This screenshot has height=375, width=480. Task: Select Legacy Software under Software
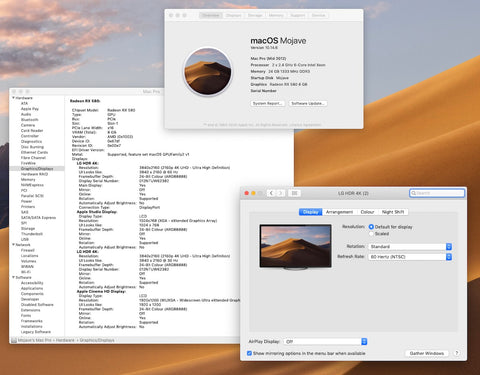point(36,332)
